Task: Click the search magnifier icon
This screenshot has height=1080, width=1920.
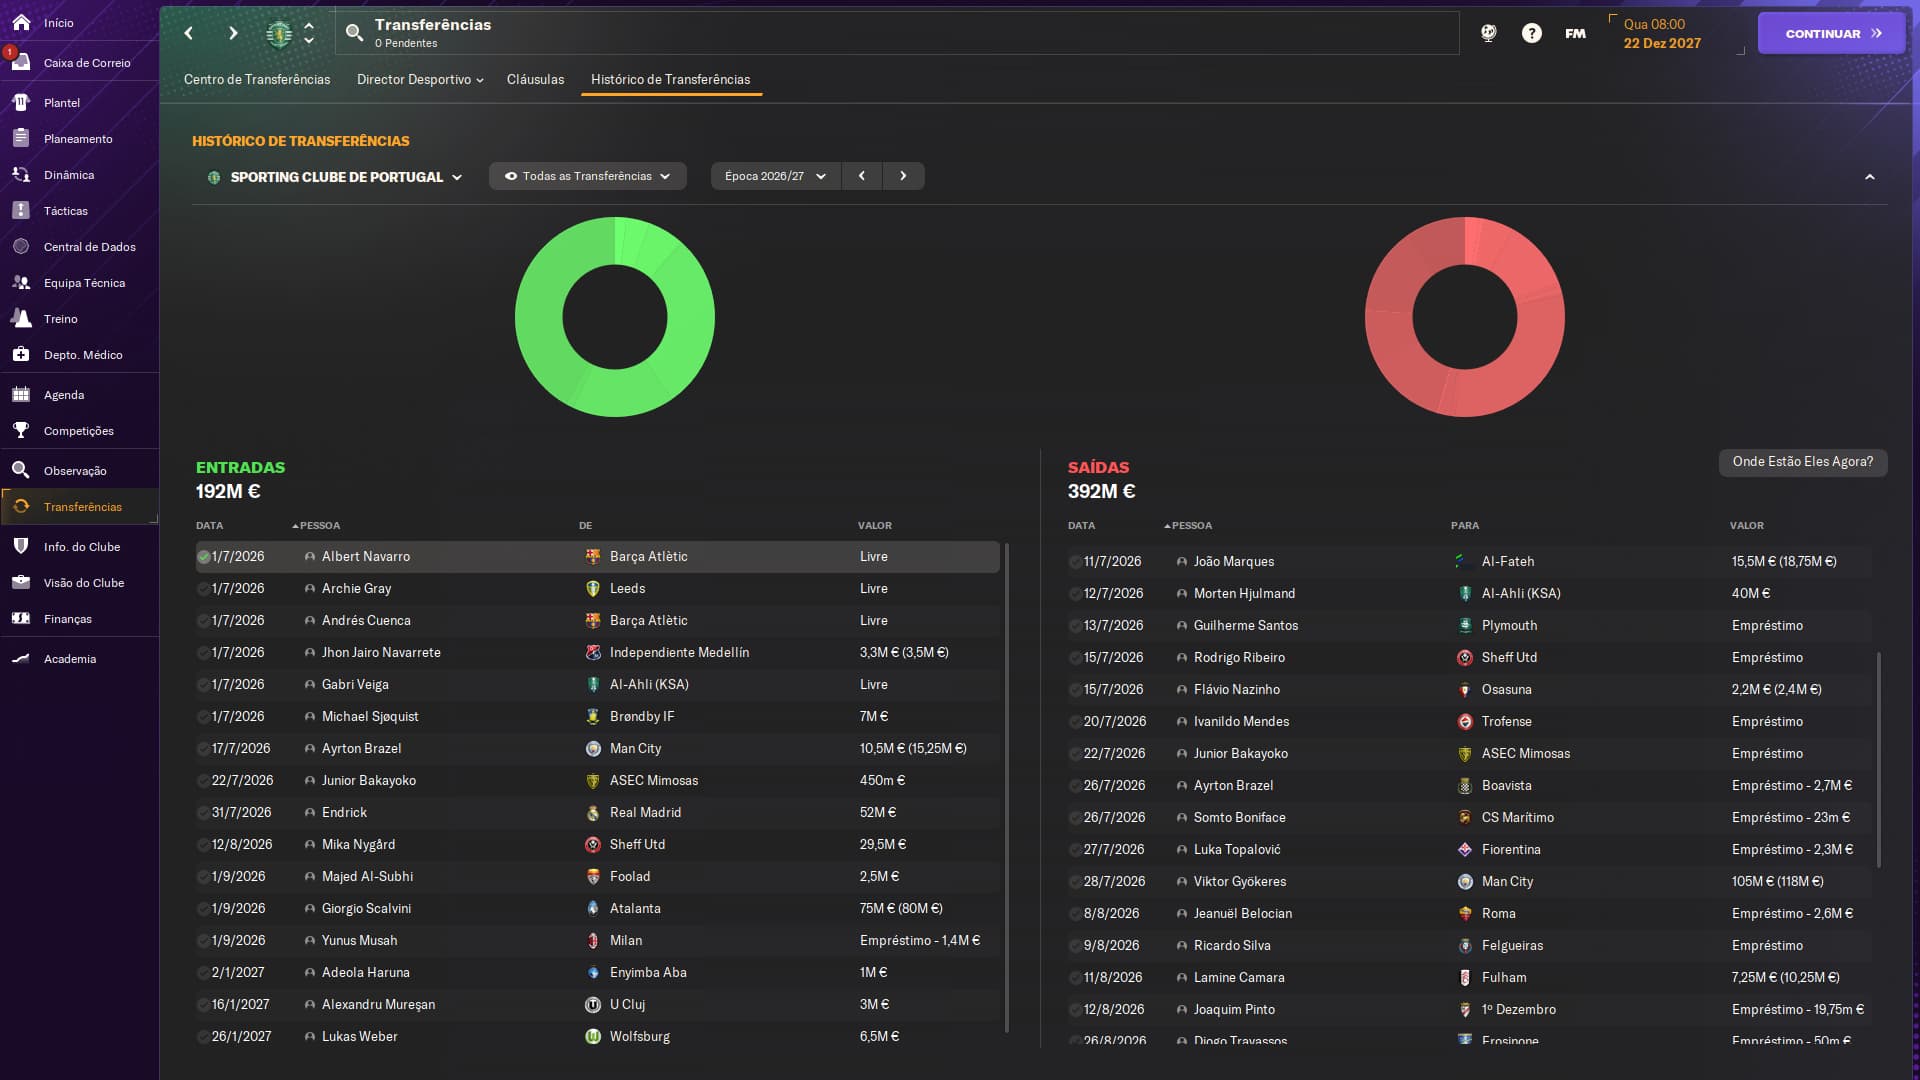Action: click(354, 33)
